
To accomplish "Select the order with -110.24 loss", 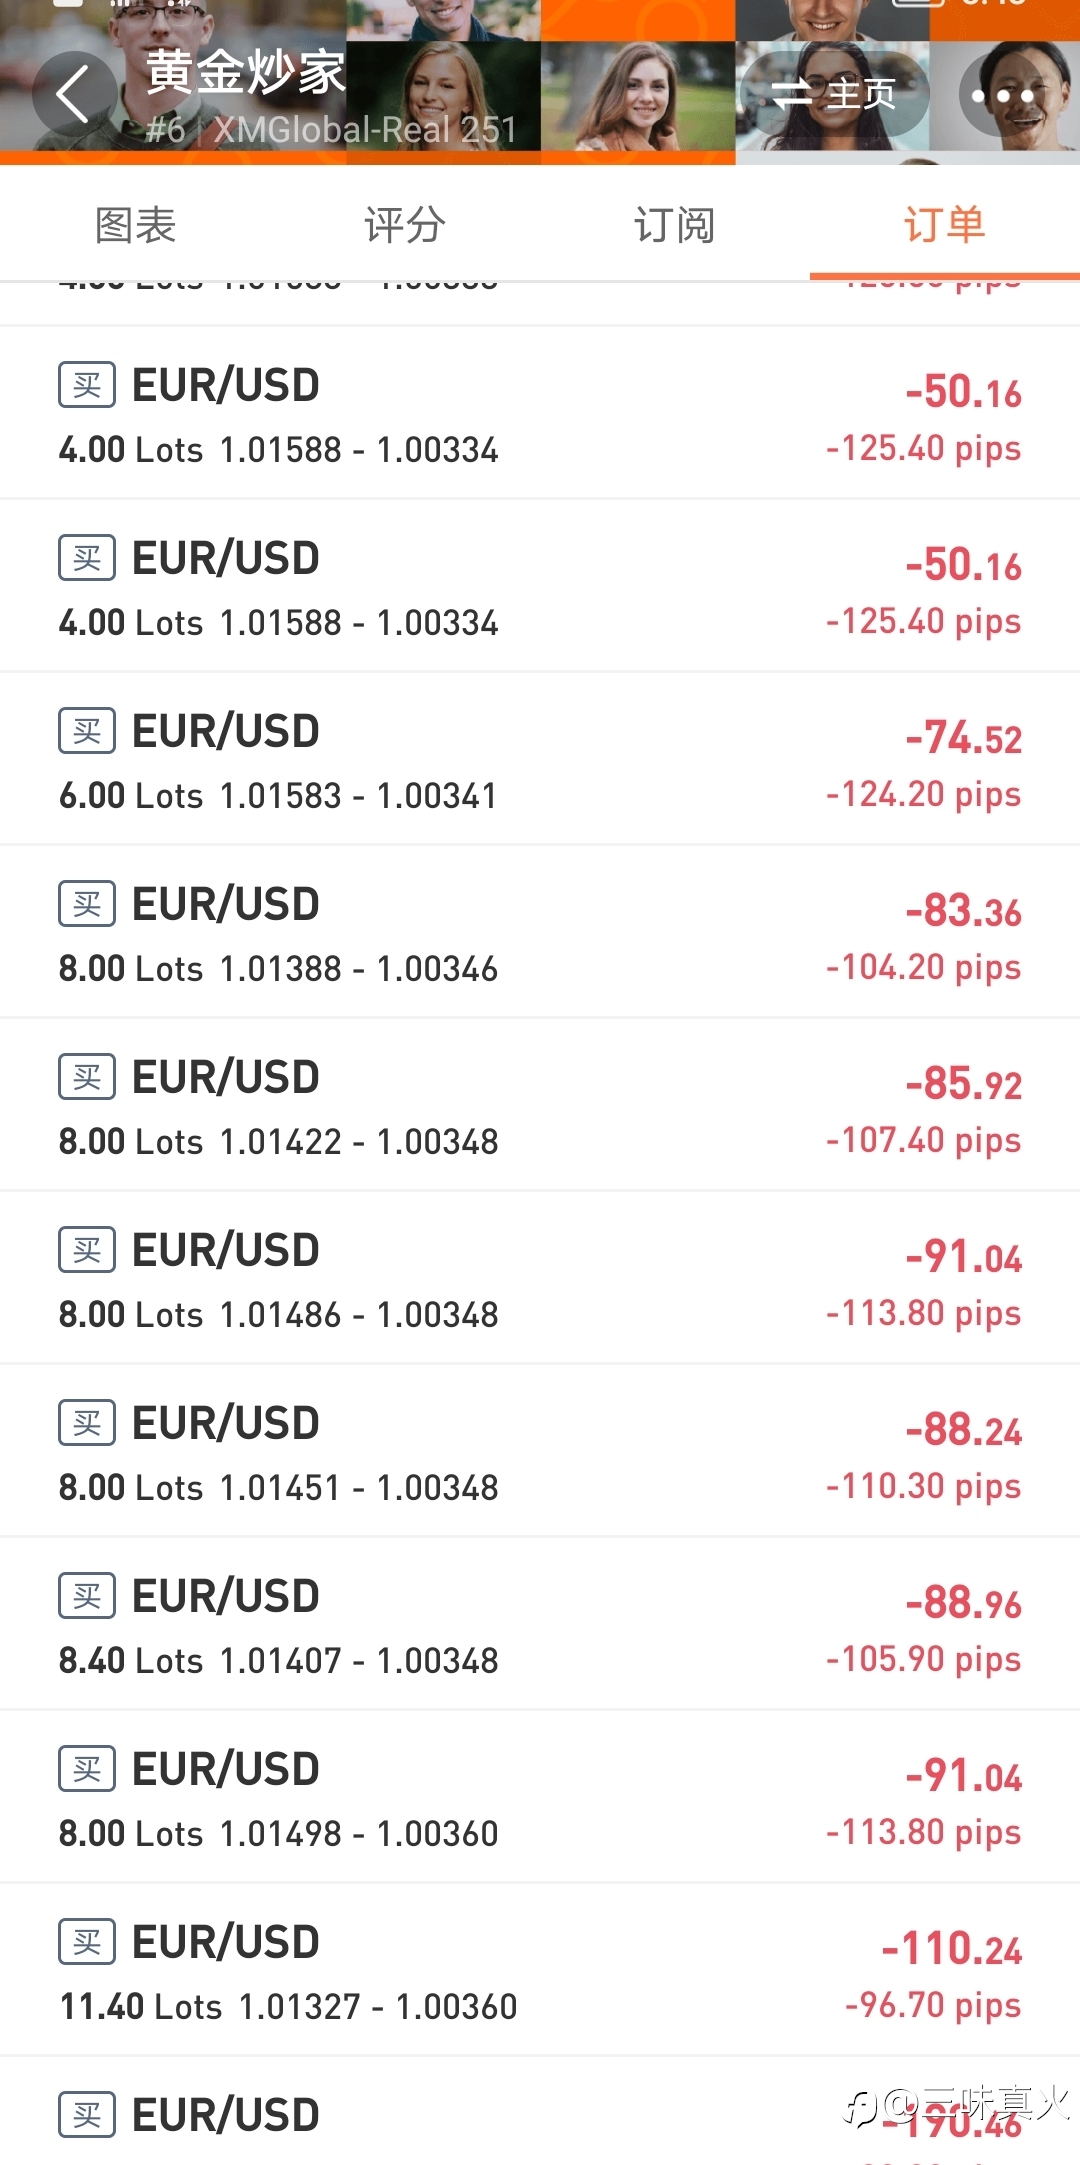I will pyautogui.click(x=540, y=1971).
